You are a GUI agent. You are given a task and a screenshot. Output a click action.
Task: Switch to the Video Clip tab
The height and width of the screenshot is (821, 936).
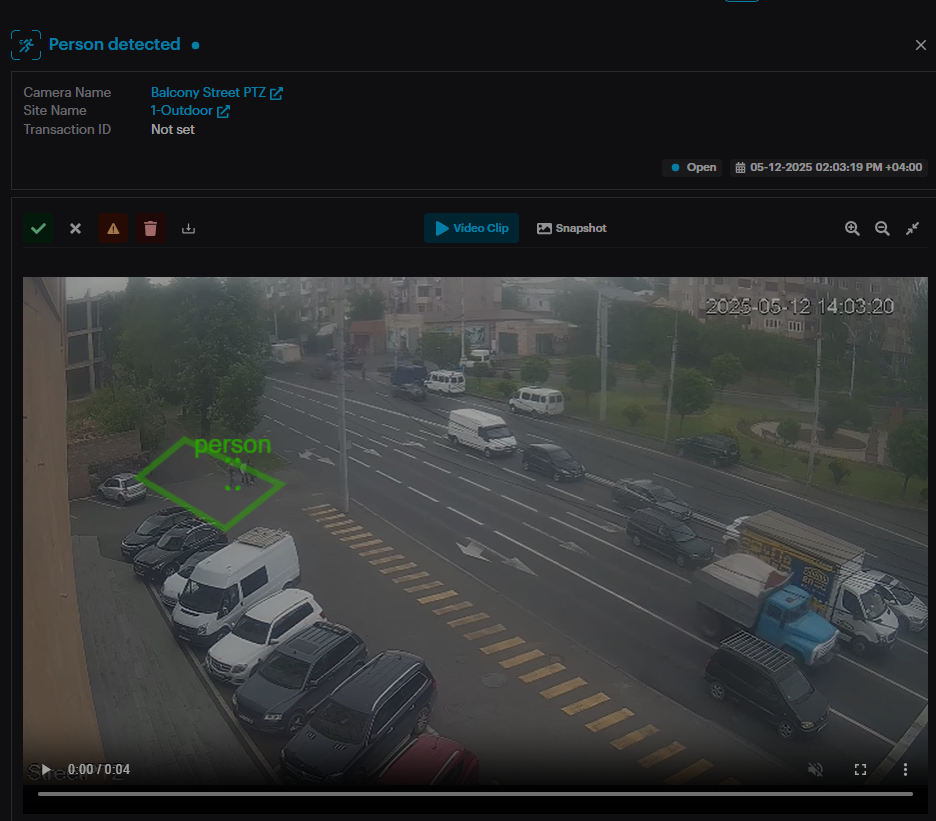coord(471,229)
